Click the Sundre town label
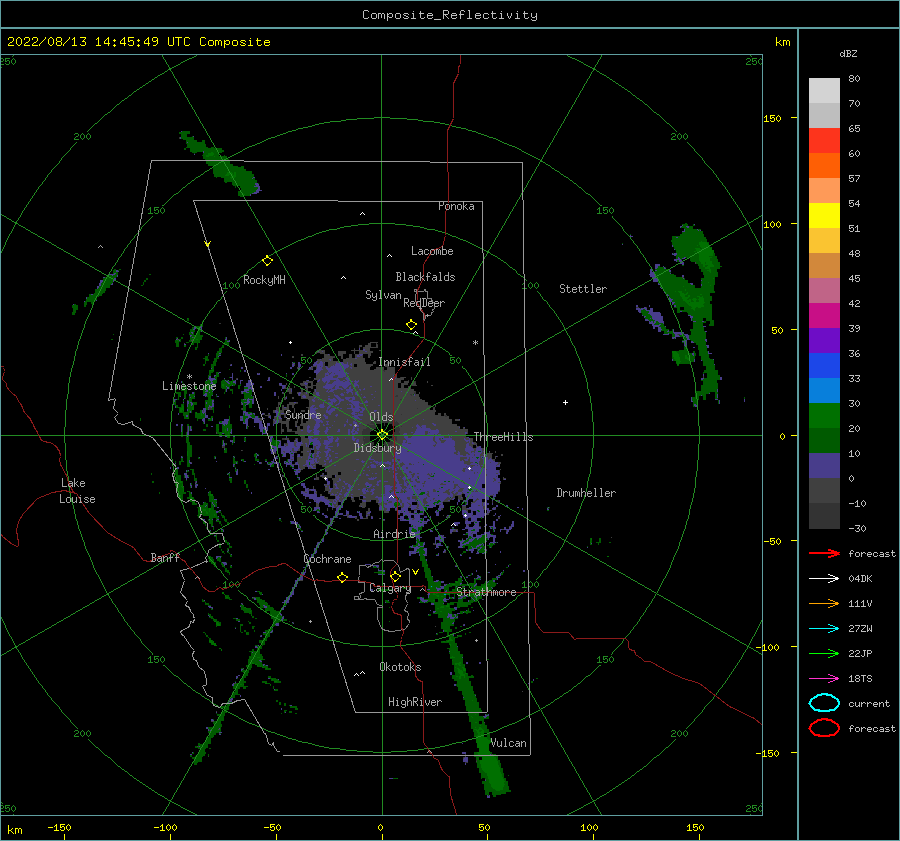The height and width of the screenshot is (841, 900). click(x=303, y=414)
